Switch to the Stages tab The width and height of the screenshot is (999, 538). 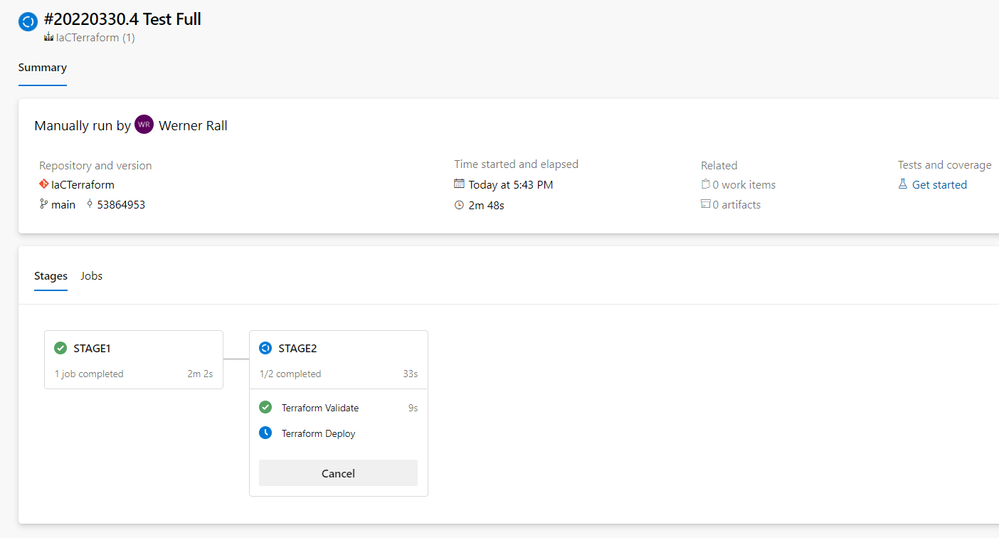coord(51,276)
